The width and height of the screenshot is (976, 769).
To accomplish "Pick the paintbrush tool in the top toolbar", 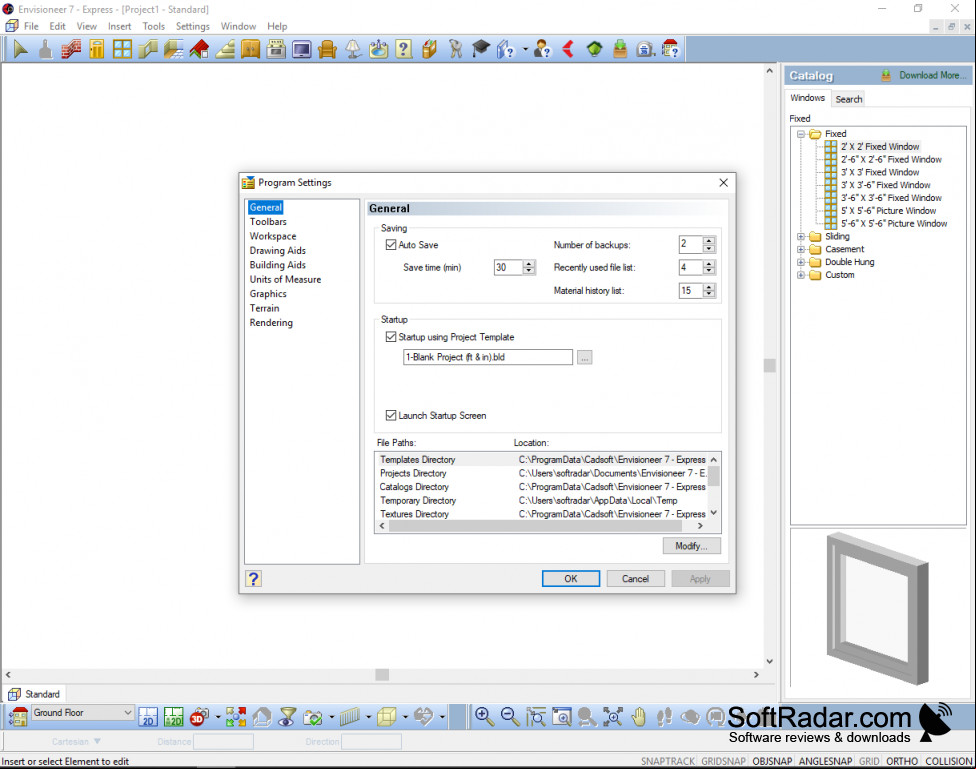I will pos(45,49).
